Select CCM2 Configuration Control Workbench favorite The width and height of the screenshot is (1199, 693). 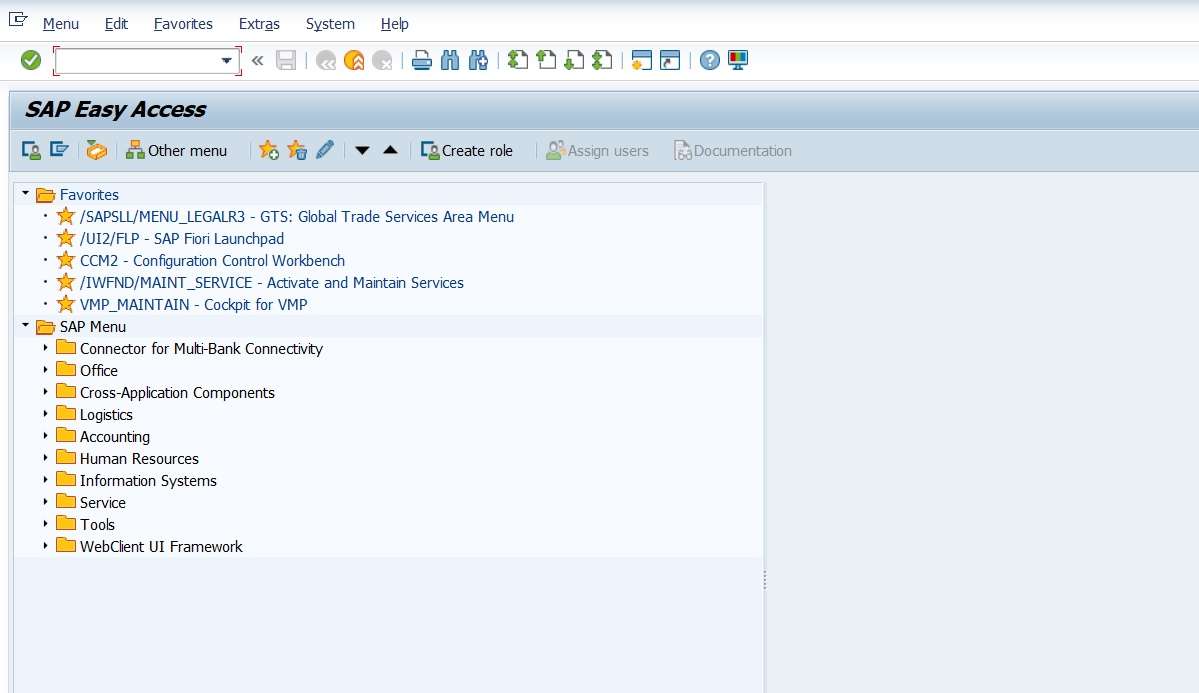point(213,261)
